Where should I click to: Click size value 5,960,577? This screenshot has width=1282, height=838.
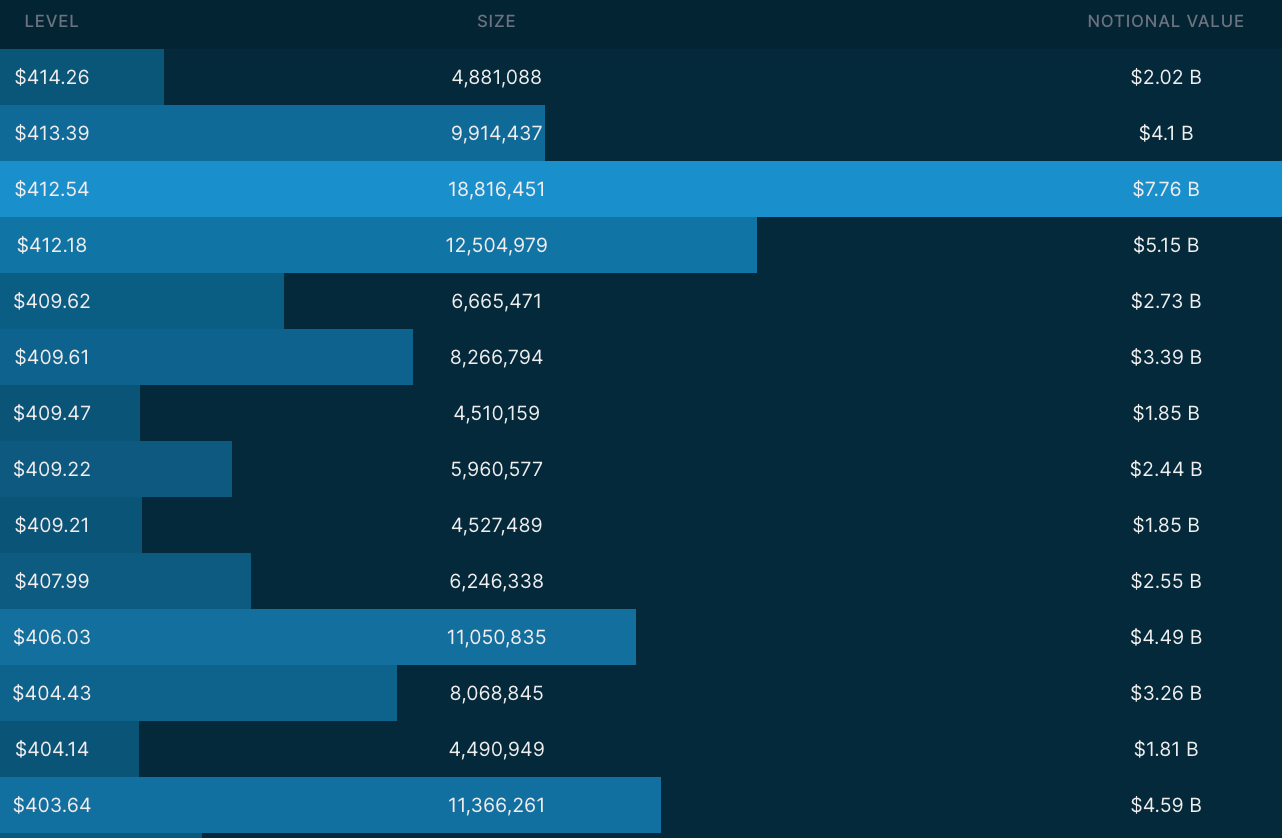(x=497, y=469)
